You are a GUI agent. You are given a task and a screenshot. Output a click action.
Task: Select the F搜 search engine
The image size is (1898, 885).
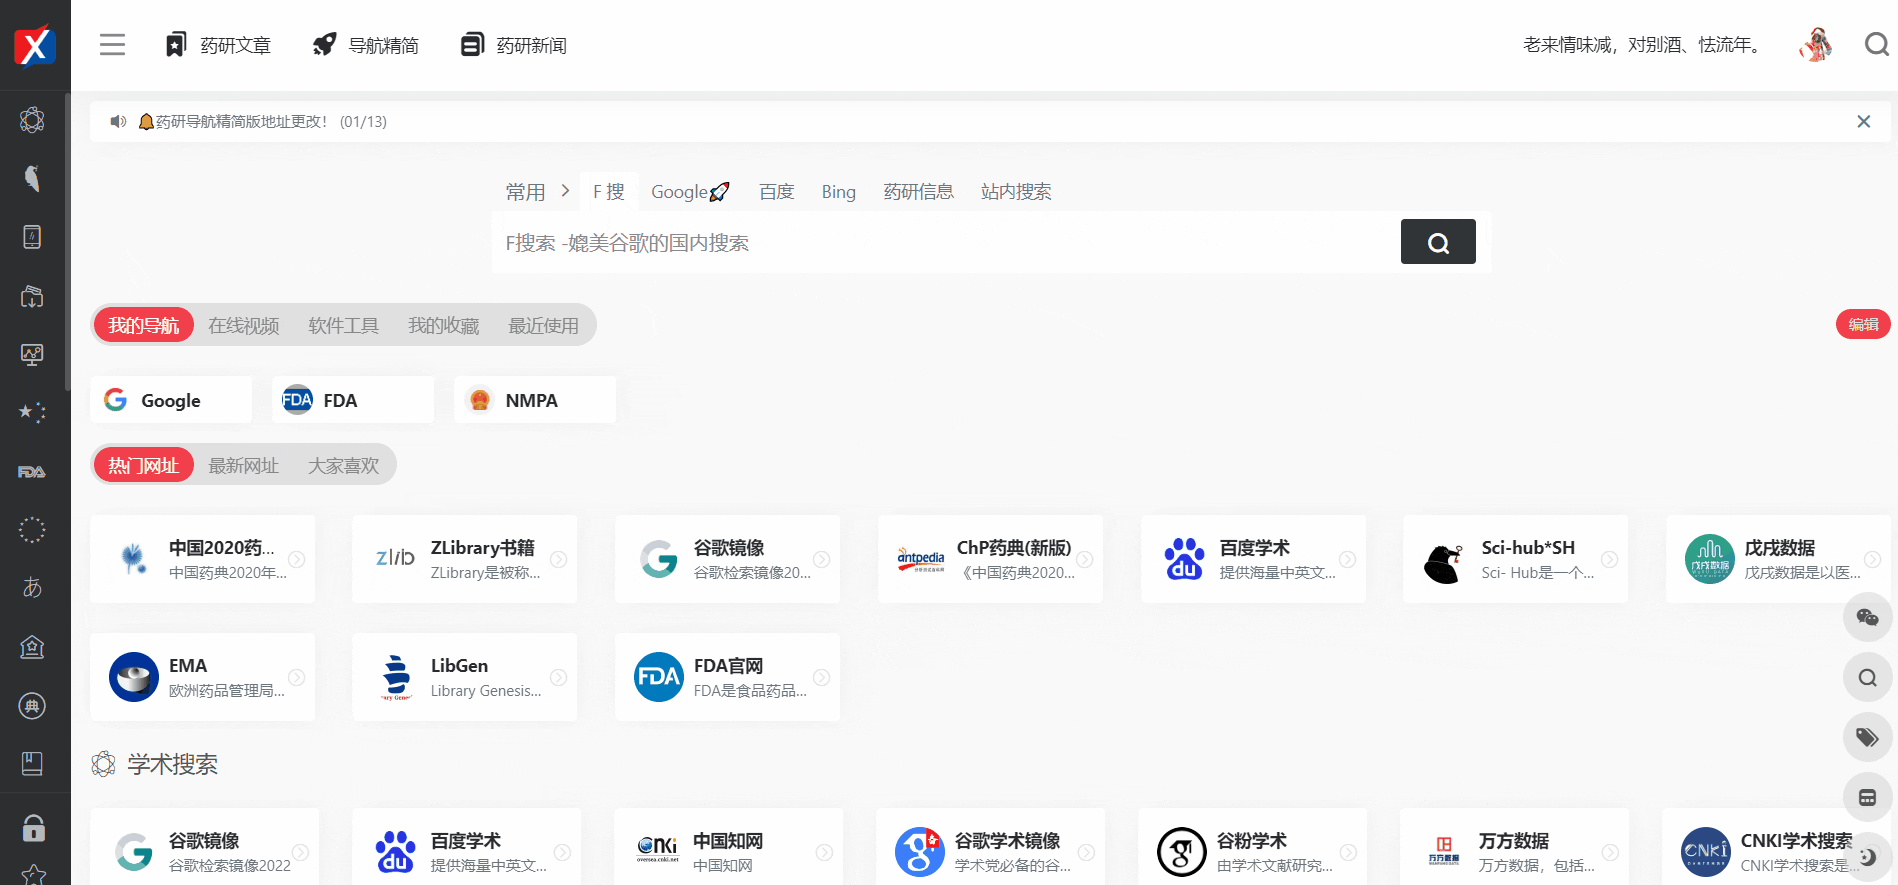pyautogui.click(x=608, y=191)
